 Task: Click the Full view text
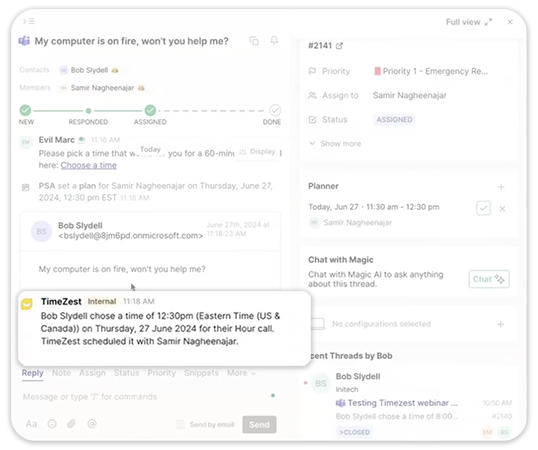point(463,22)
